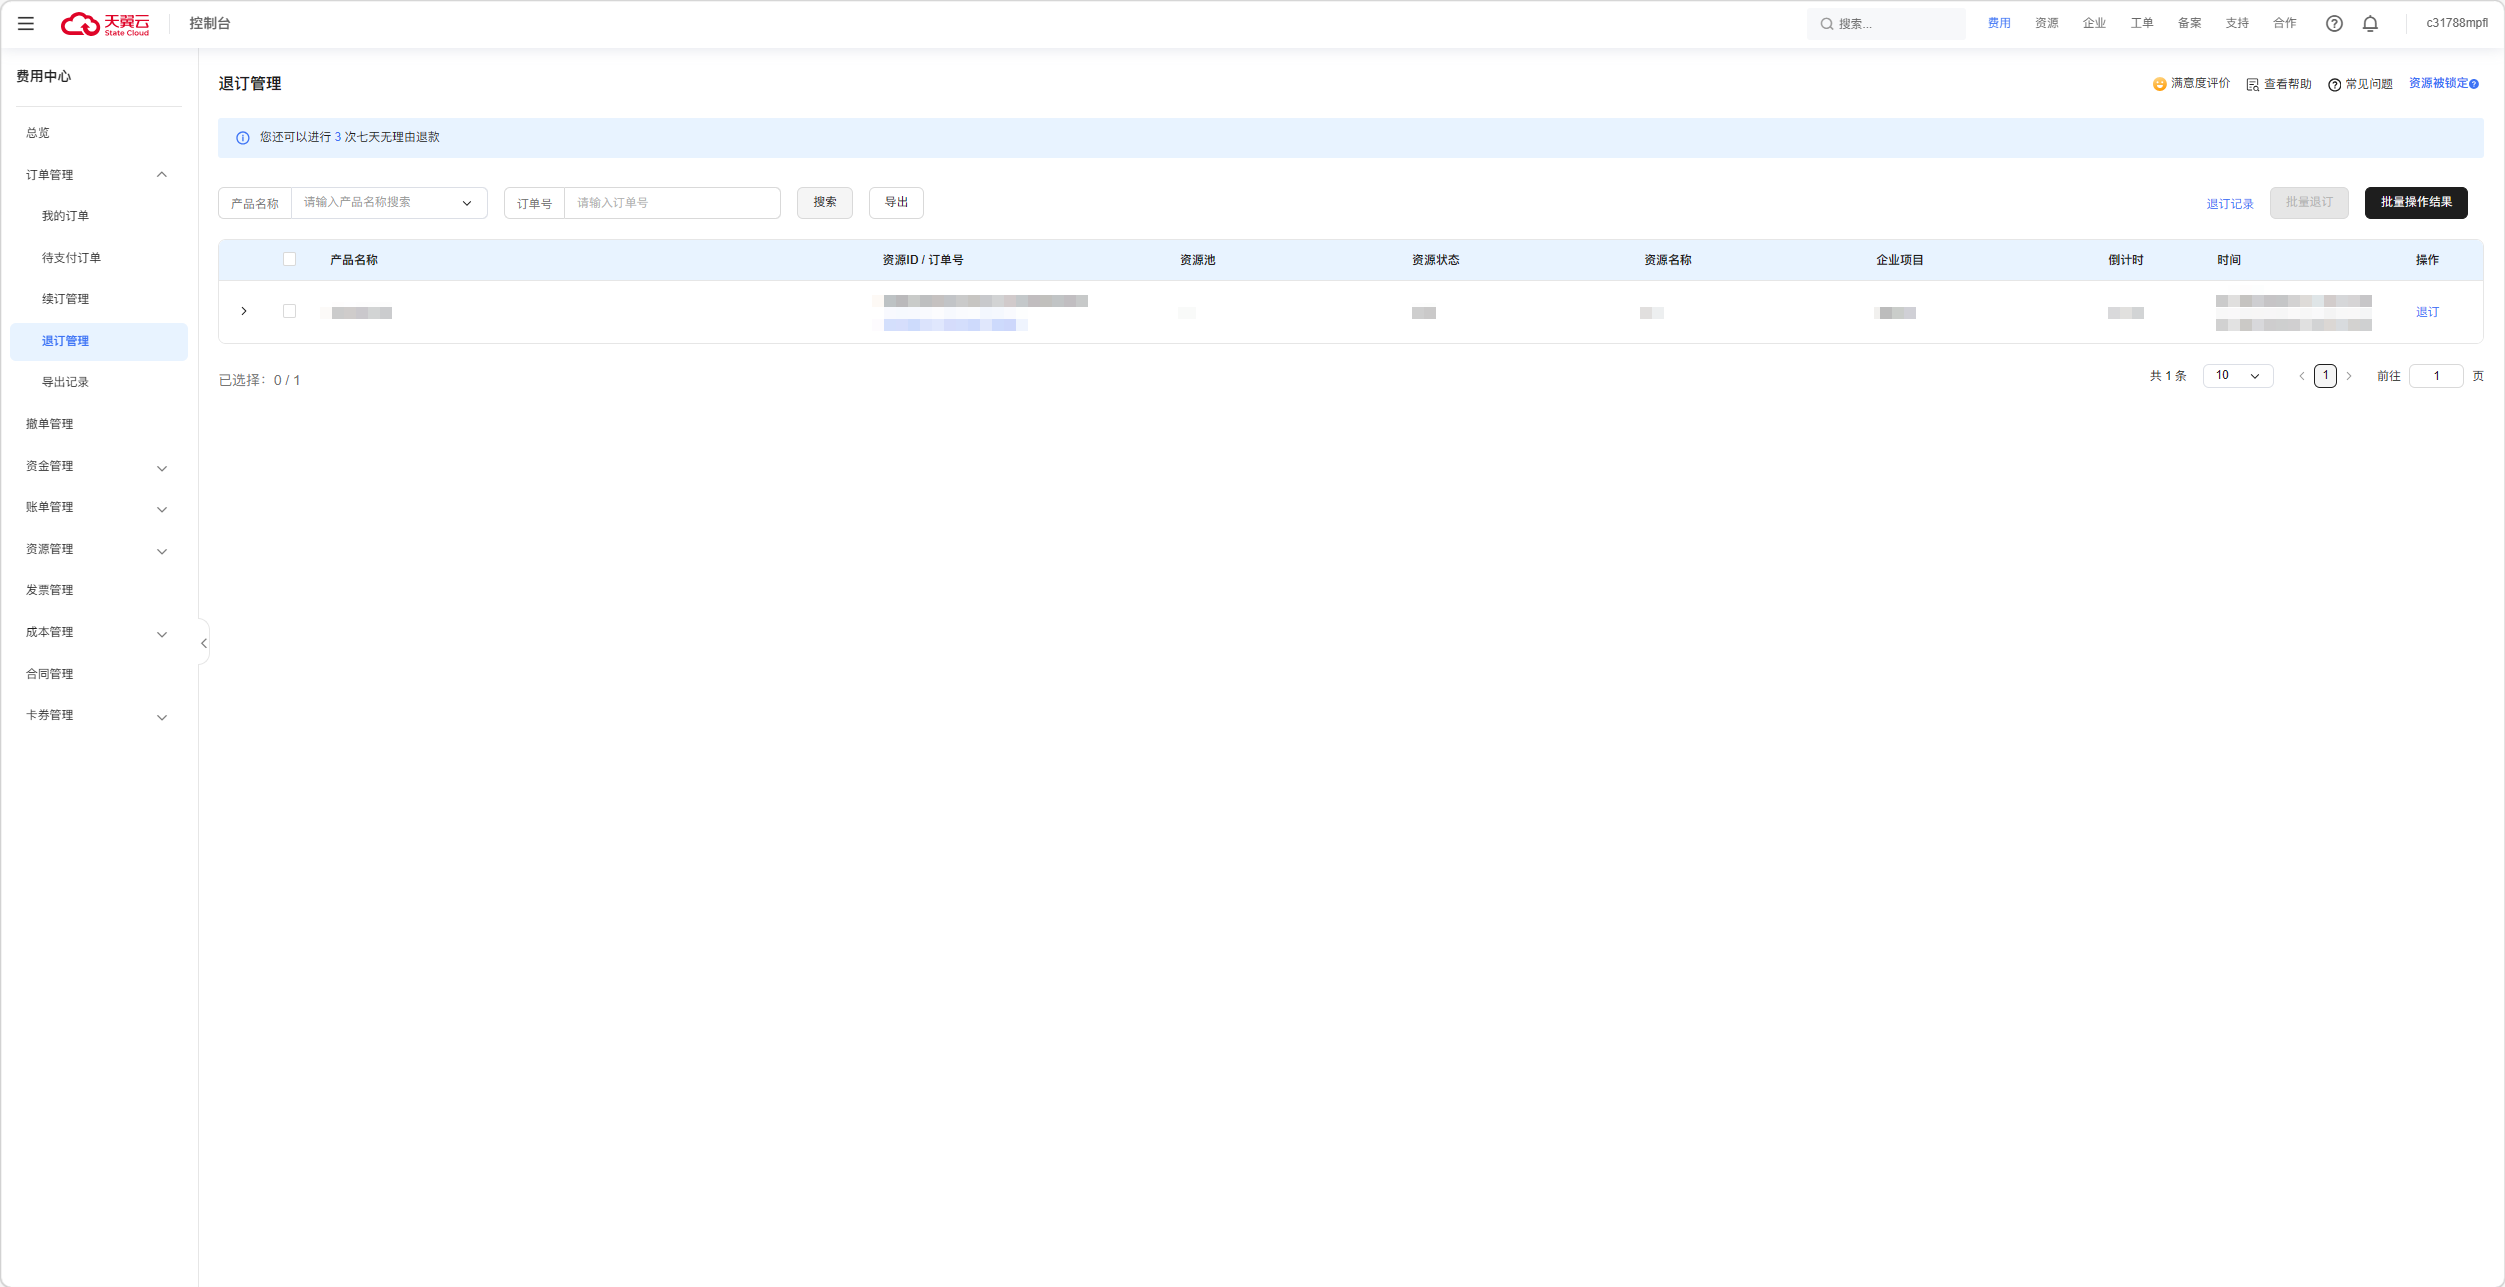Open 查看帮助 document icon
This screenshot has width=2505, height=1287.
click(x=2253, y=85)
